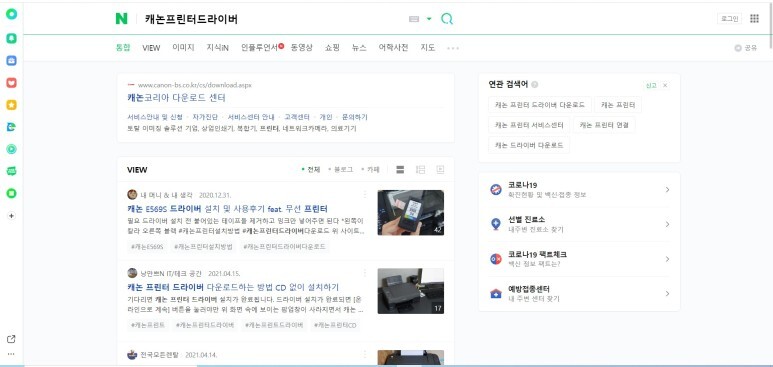This screenshot has width=773, height=367.
Task: Expand more search tabs with the ellipsis
Action: (x=453, y=48)
